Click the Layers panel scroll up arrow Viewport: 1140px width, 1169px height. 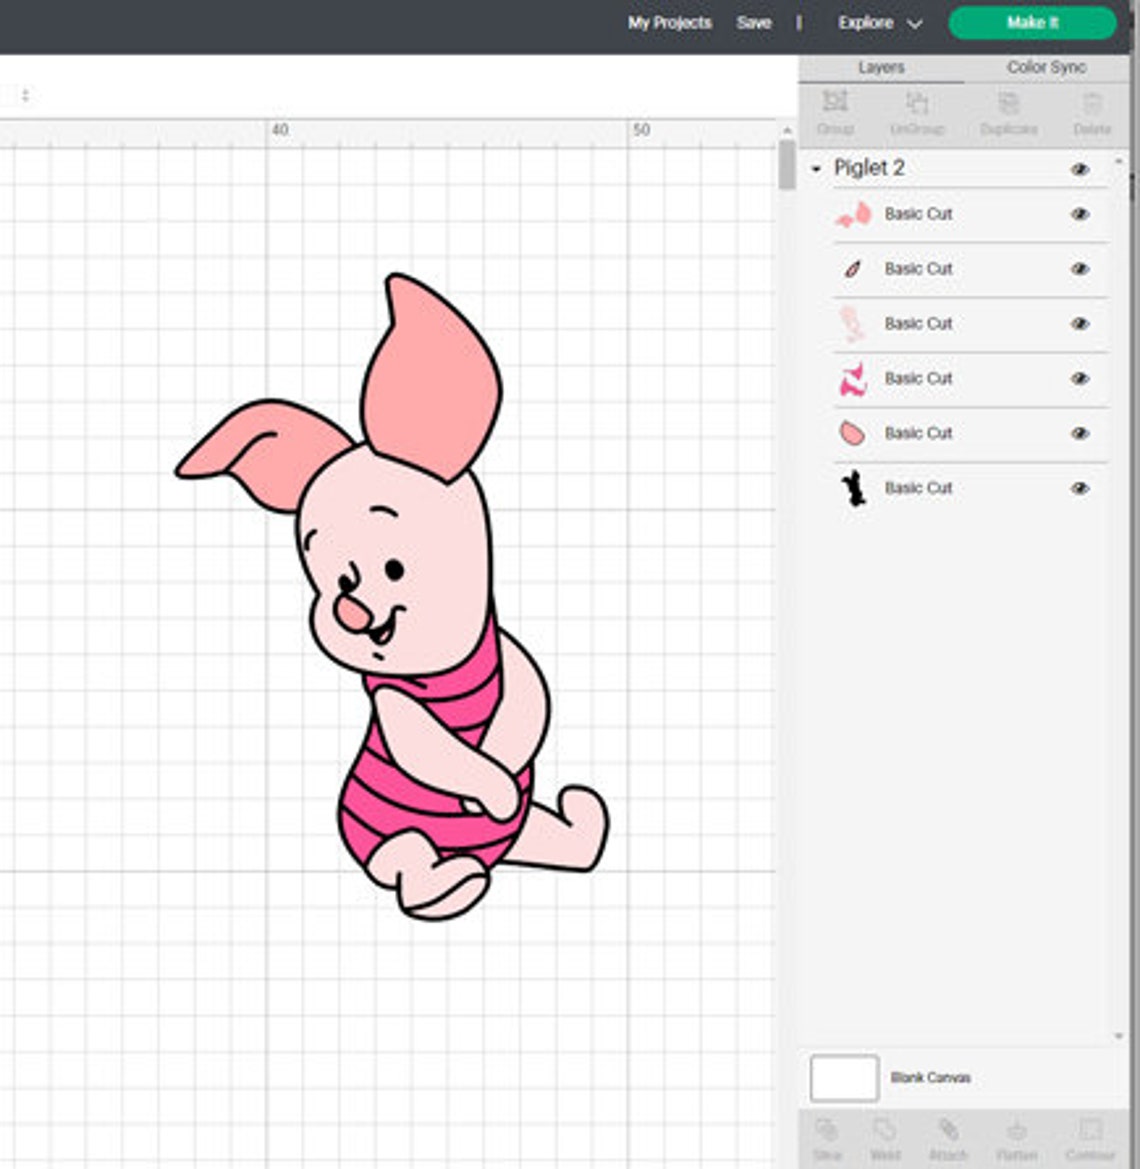coord(1118,161)
